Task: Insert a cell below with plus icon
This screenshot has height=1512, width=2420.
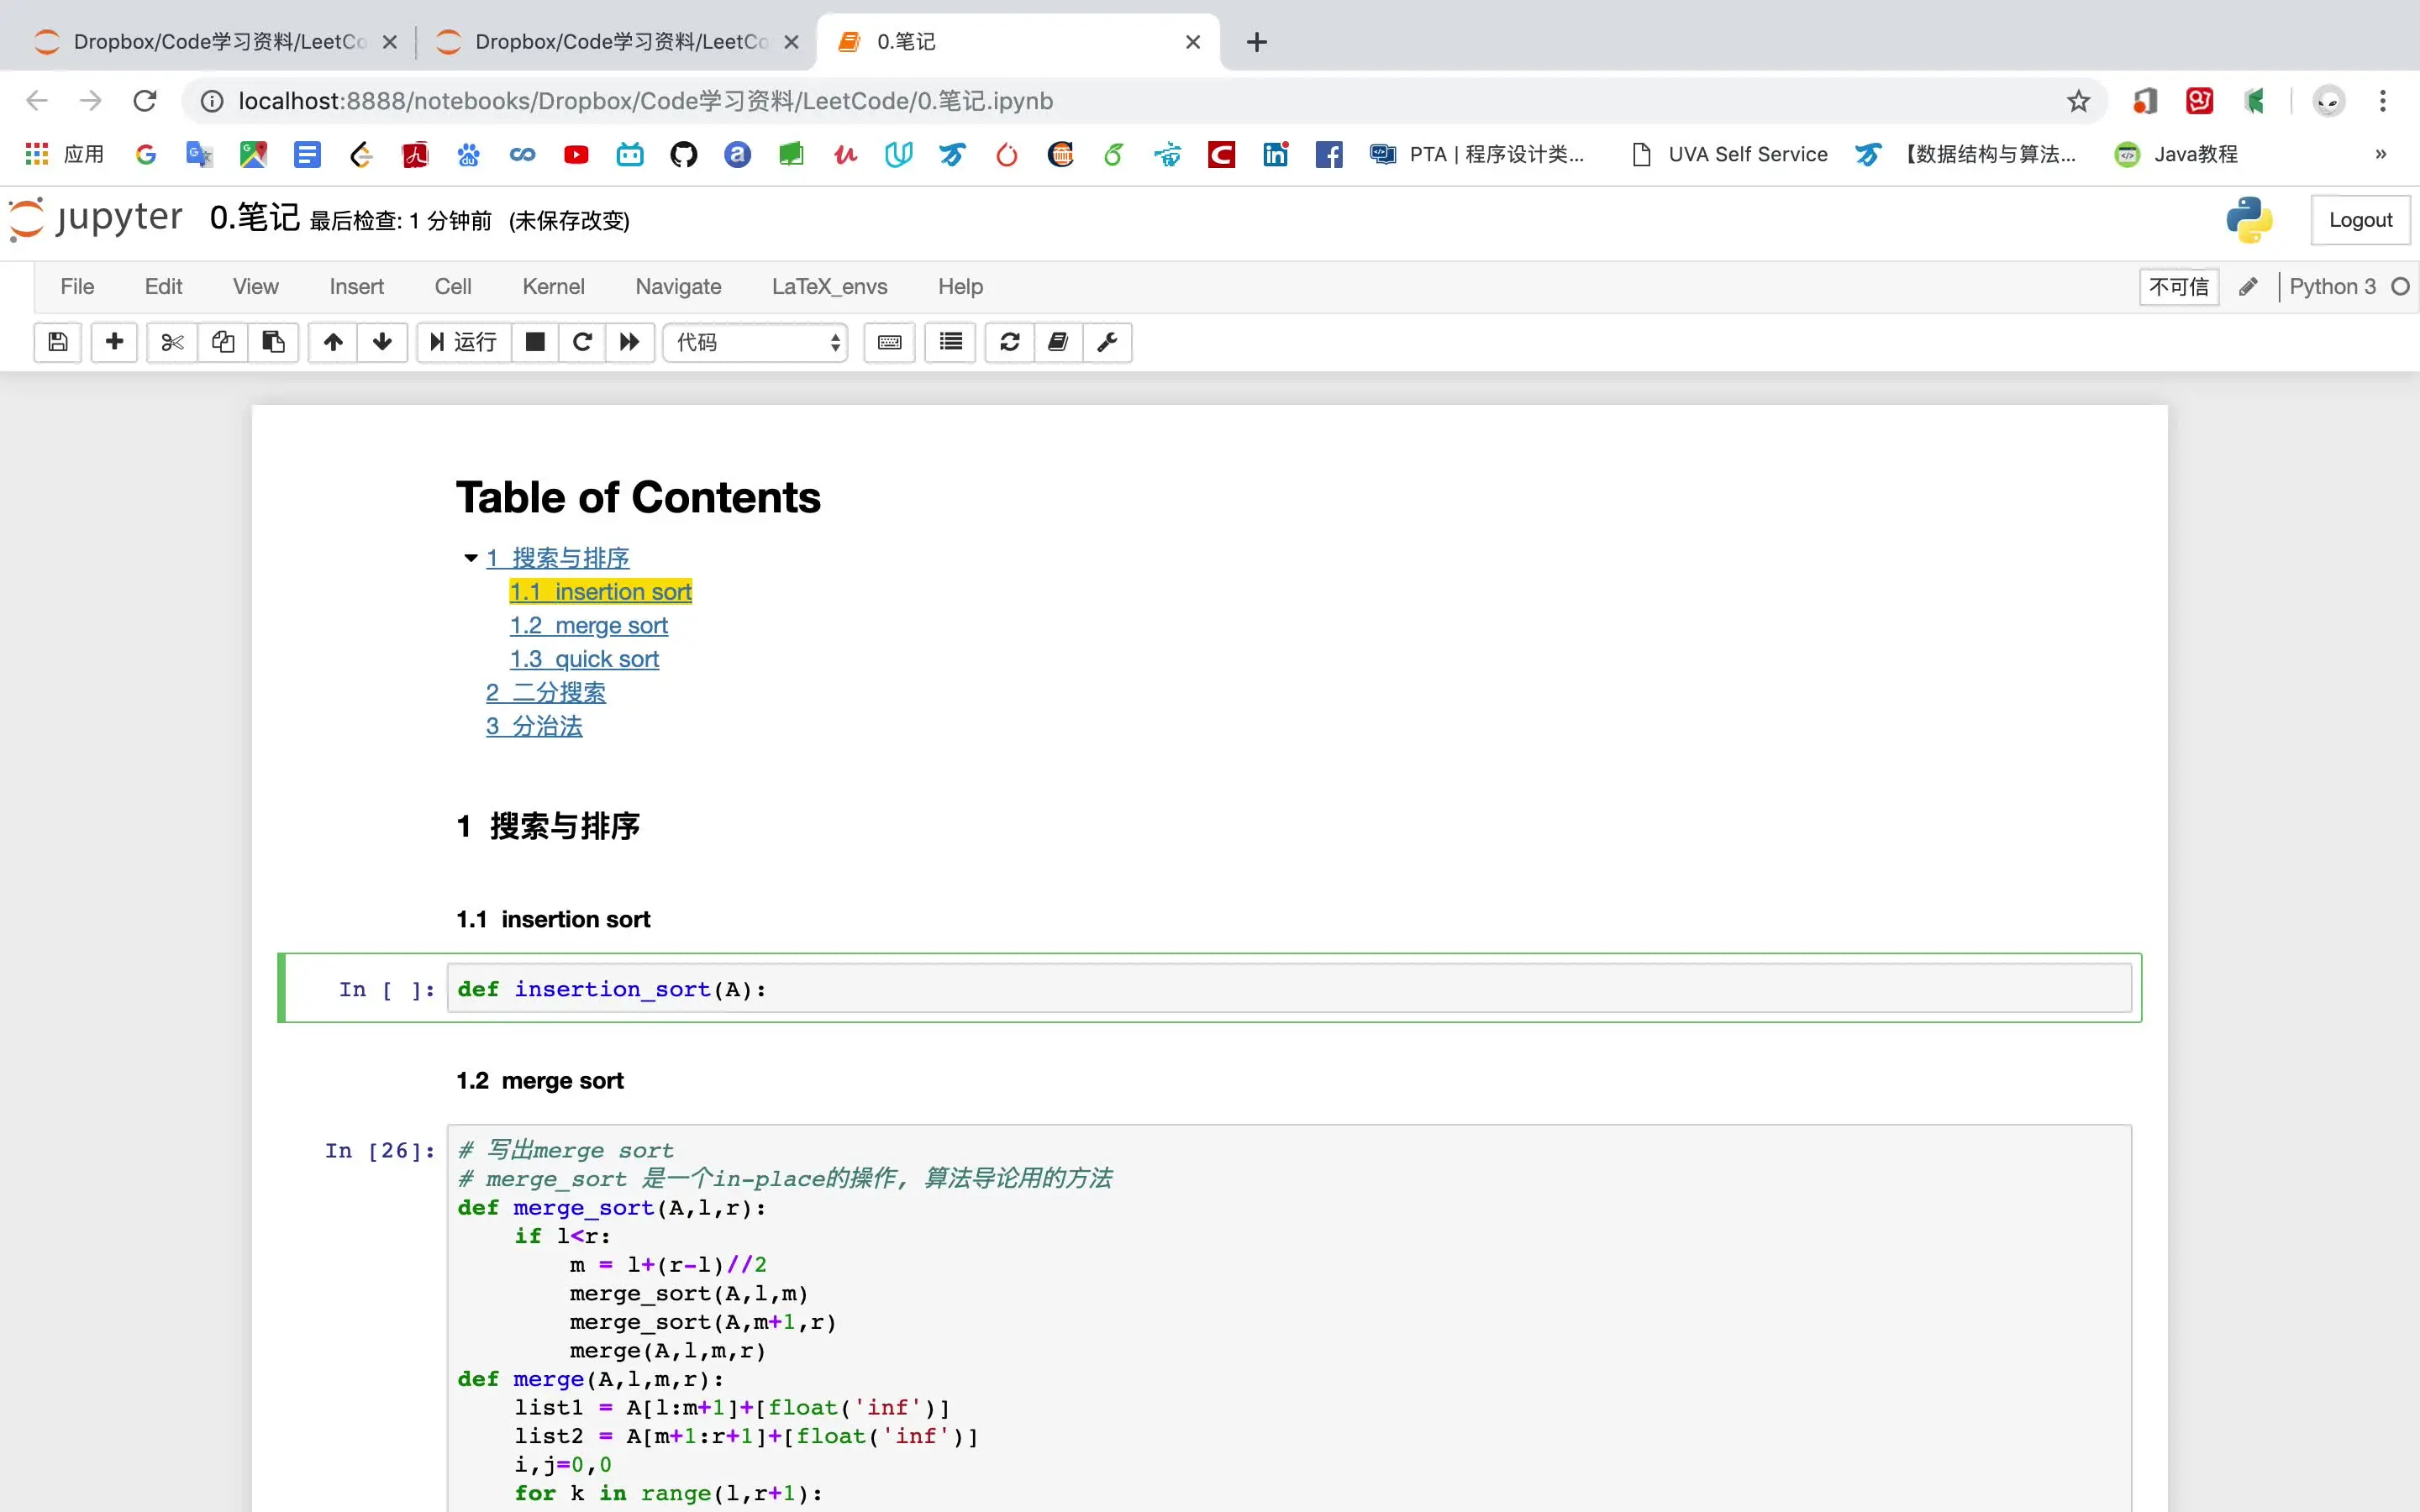Action: tap(114, 343)
